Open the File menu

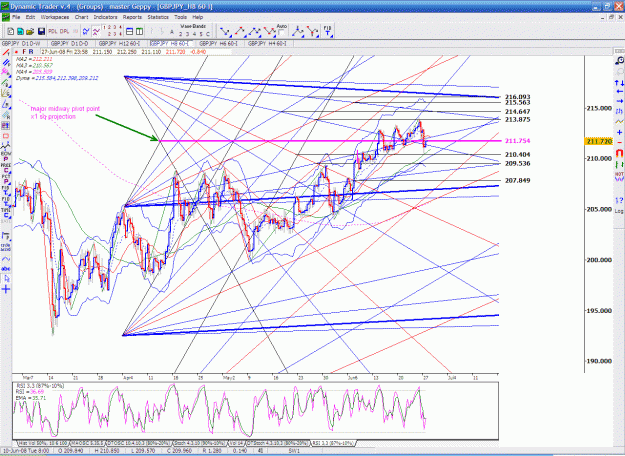(16, 17)
